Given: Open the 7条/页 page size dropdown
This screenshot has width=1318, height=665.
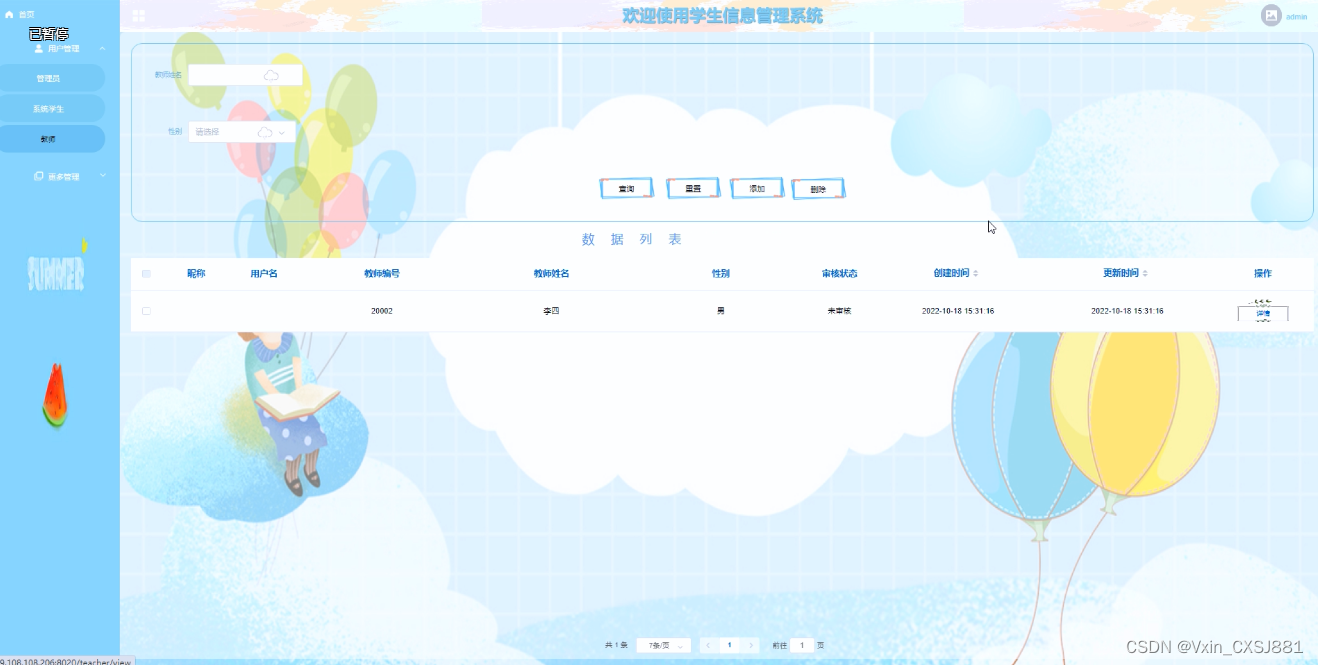Looking at the screenshot, I should pyautogui.click(x=663, y=645).
